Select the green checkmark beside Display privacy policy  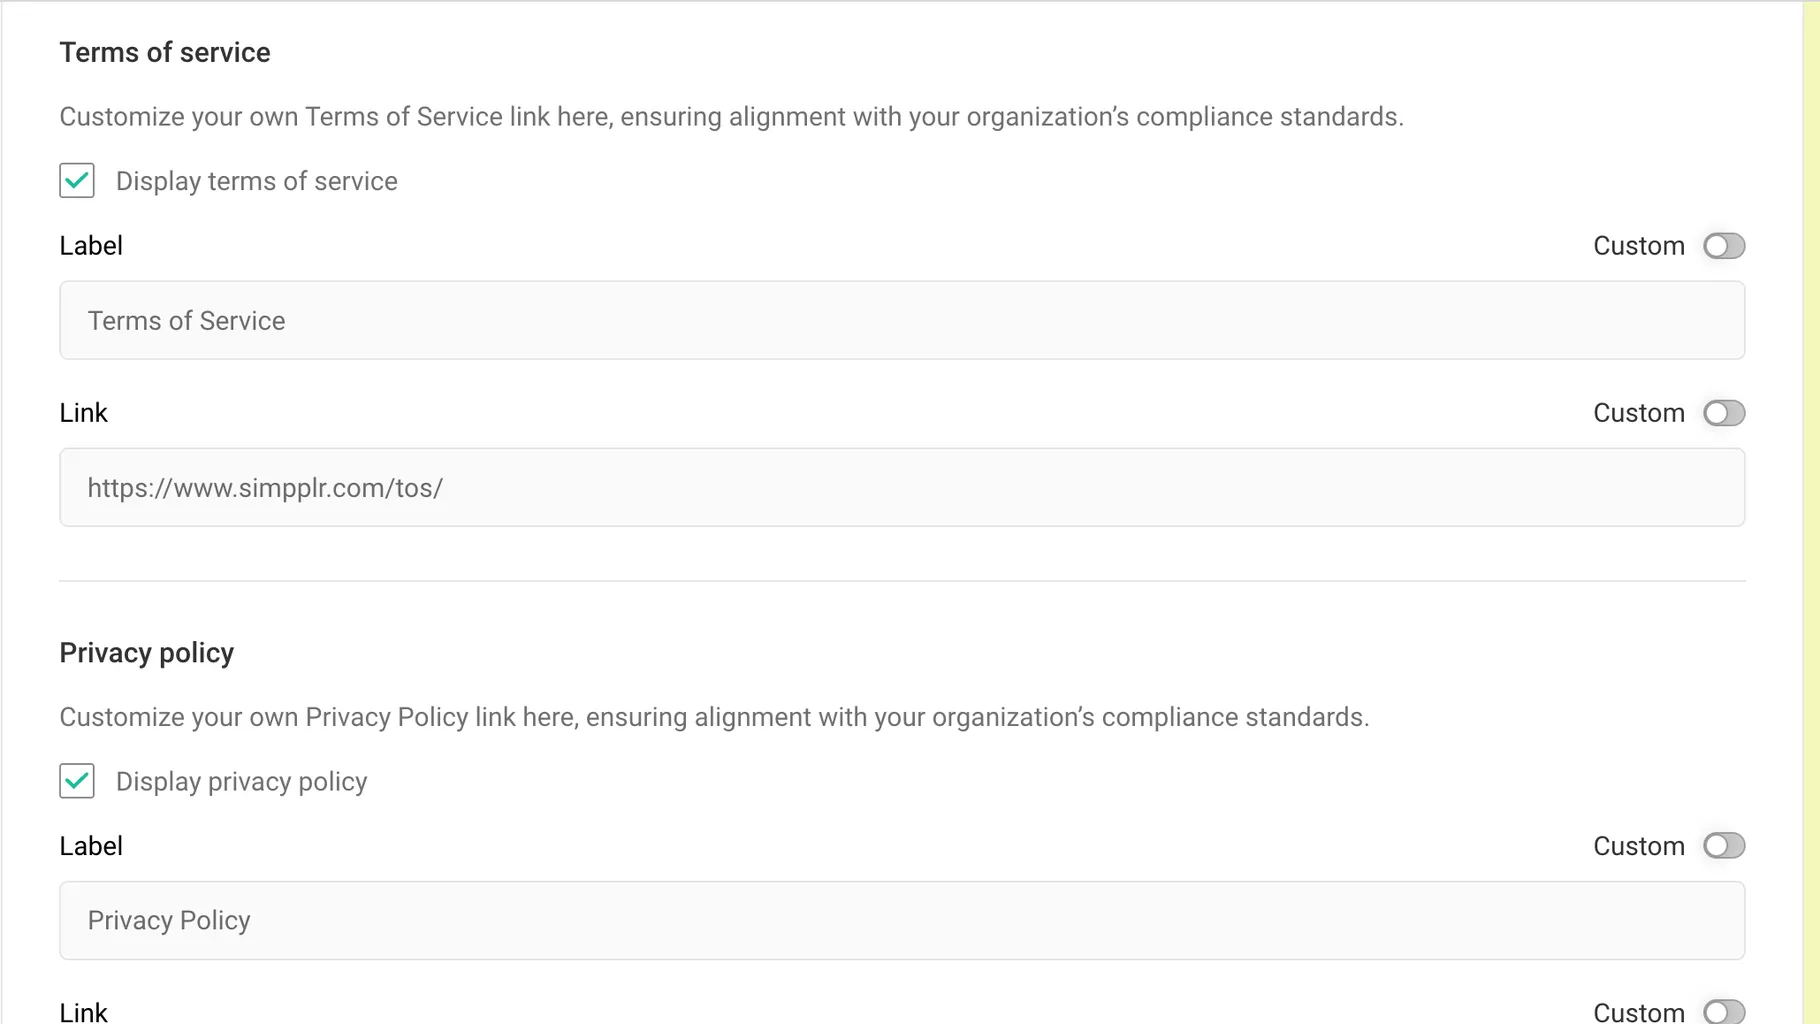[x=76, y=781]
